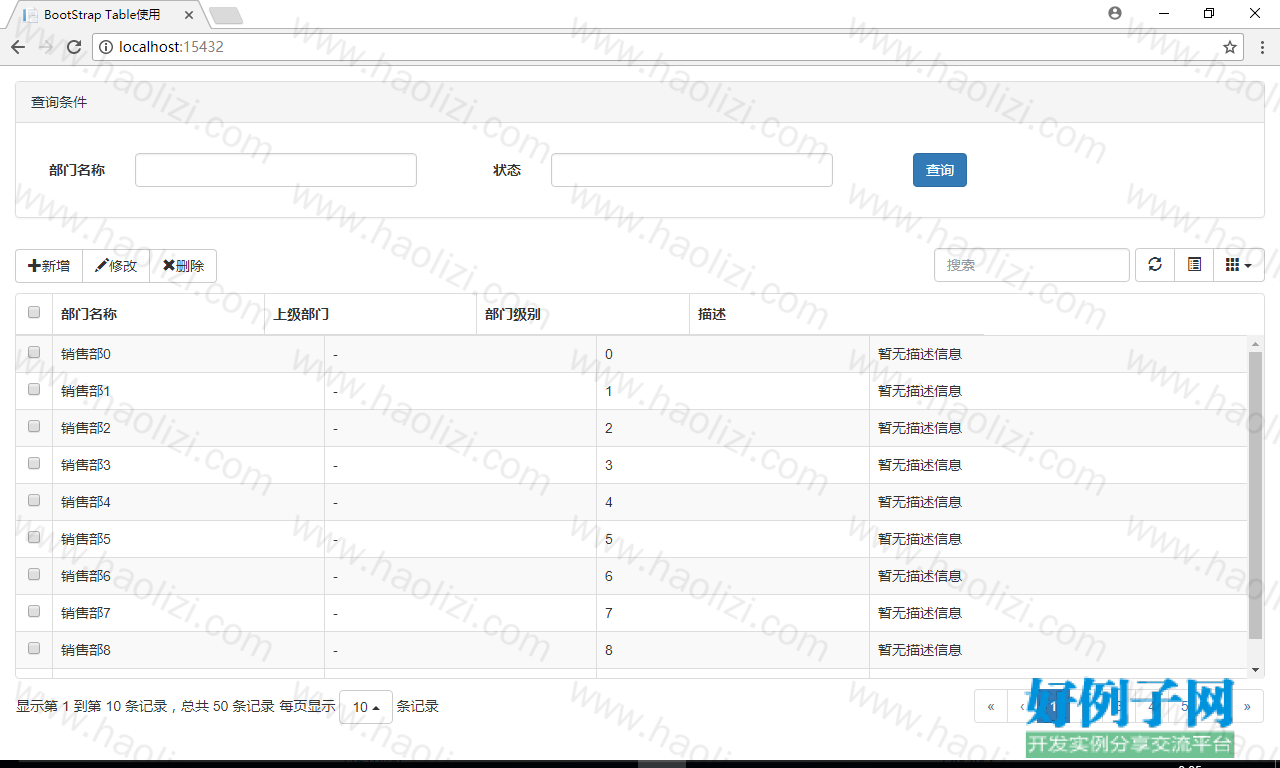Check the box for 销售部5
This screenshot has width=1280, height=768.
(34, 537)
